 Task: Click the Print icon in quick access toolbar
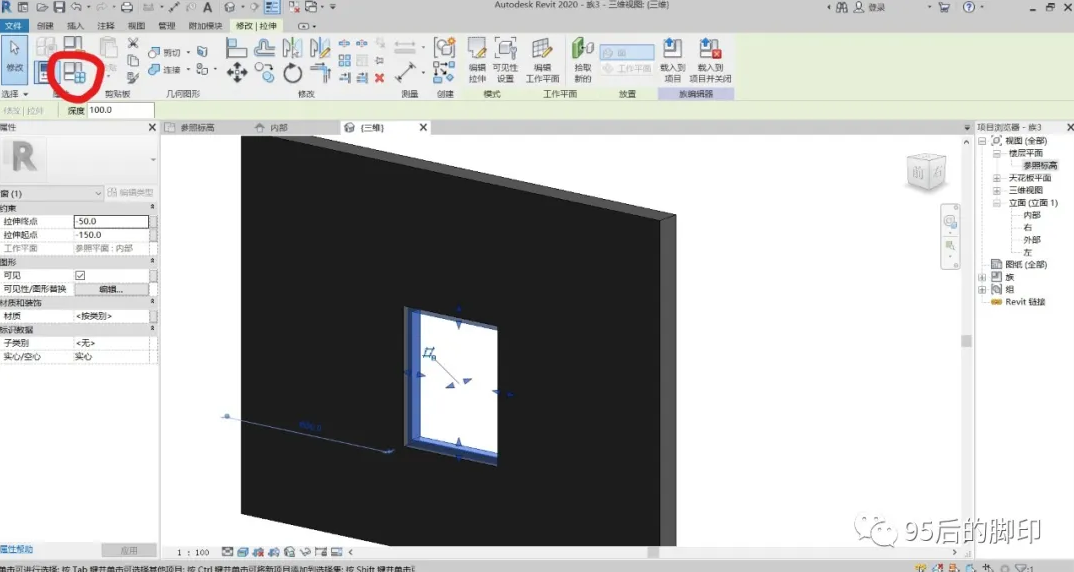pyautogui.click(x=127, y=8)
